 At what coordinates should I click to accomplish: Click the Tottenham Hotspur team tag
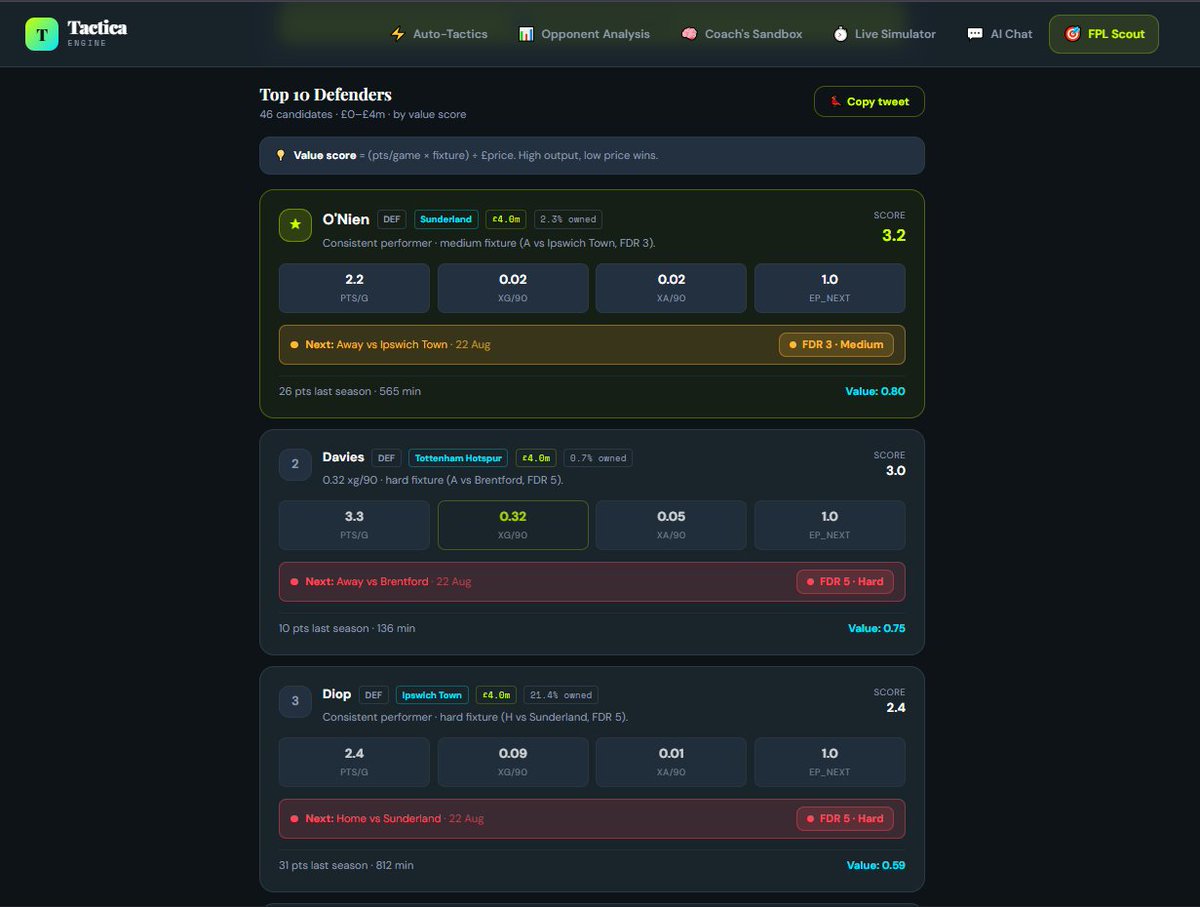click(459, 458)
